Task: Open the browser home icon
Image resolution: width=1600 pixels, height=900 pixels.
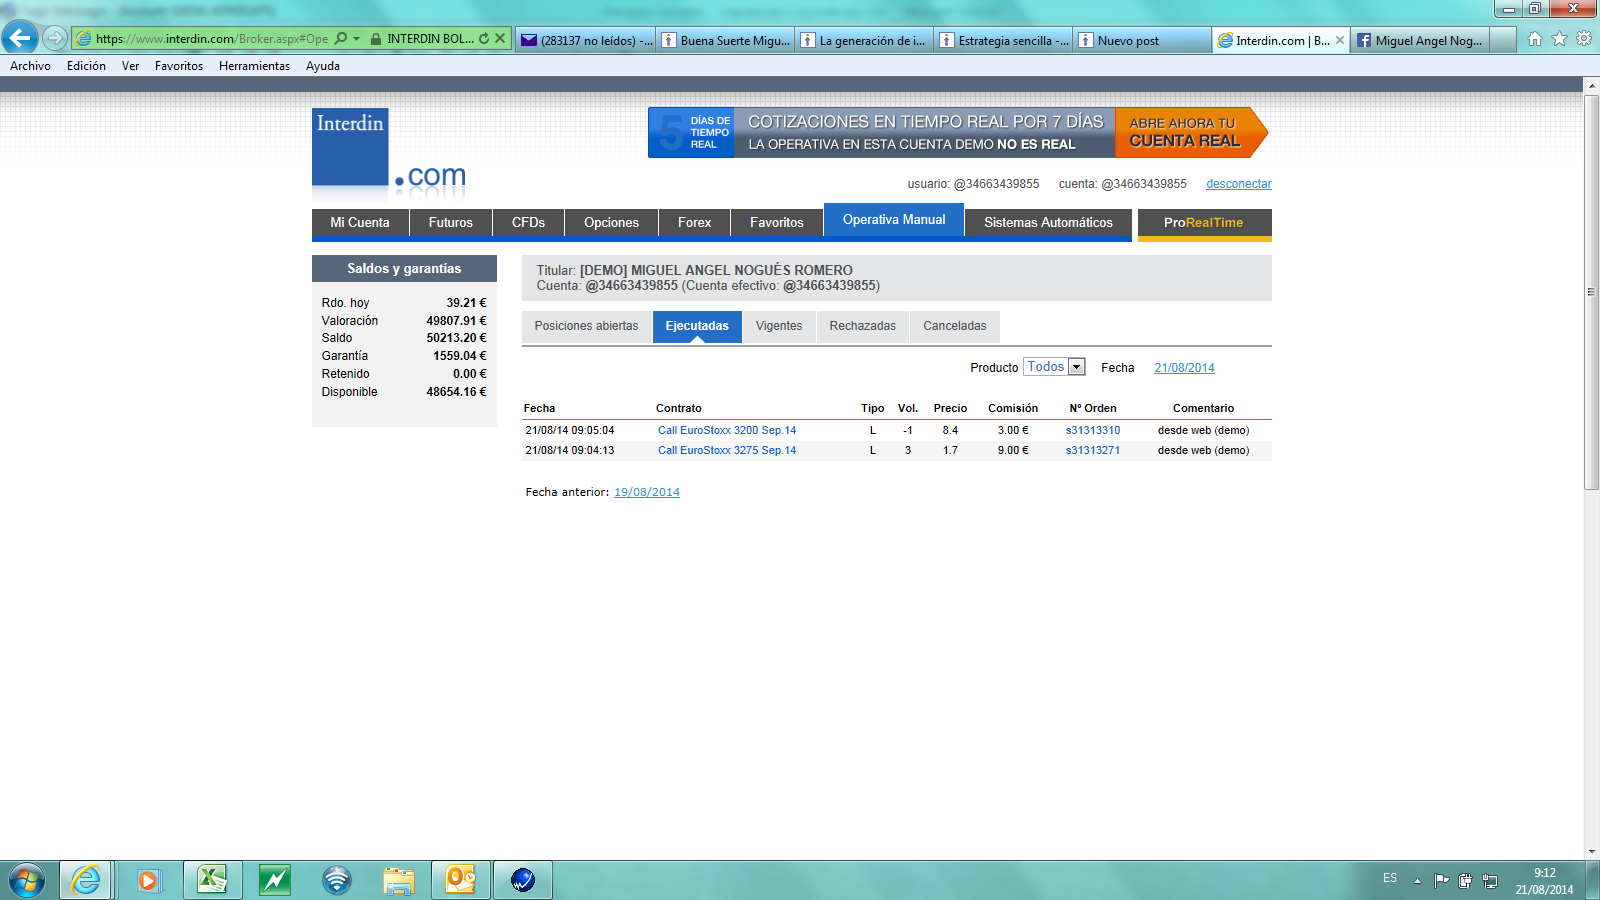Action: (1535, 39)
